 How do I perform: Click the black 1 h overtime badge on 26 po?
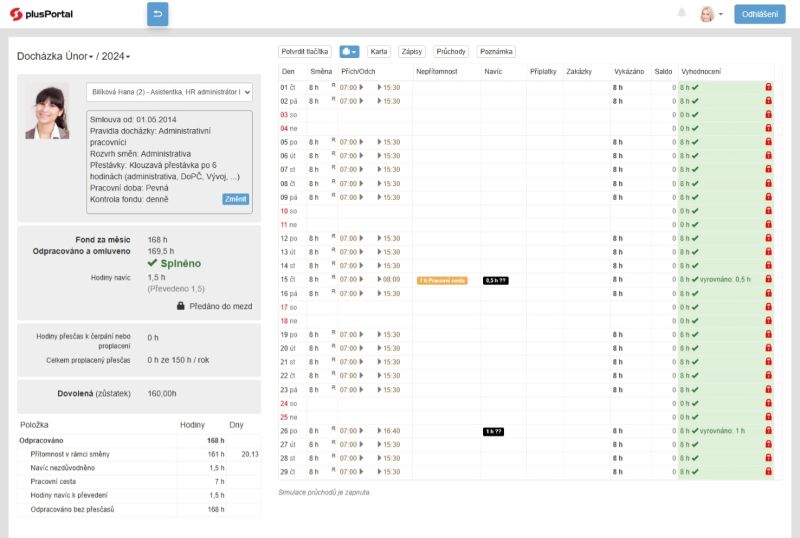click(493, 432)
